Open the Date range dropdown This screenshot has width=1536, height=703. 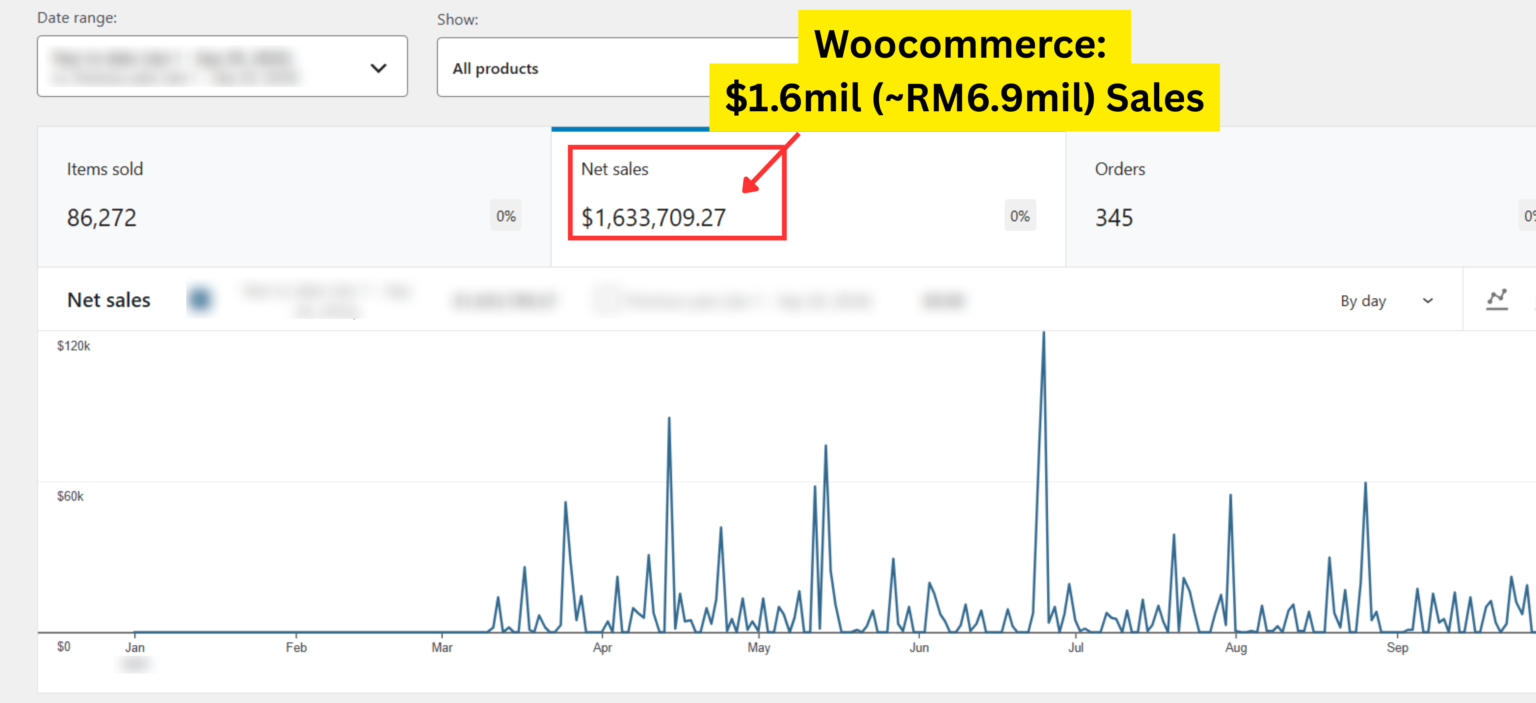click(x=222, y=67)
